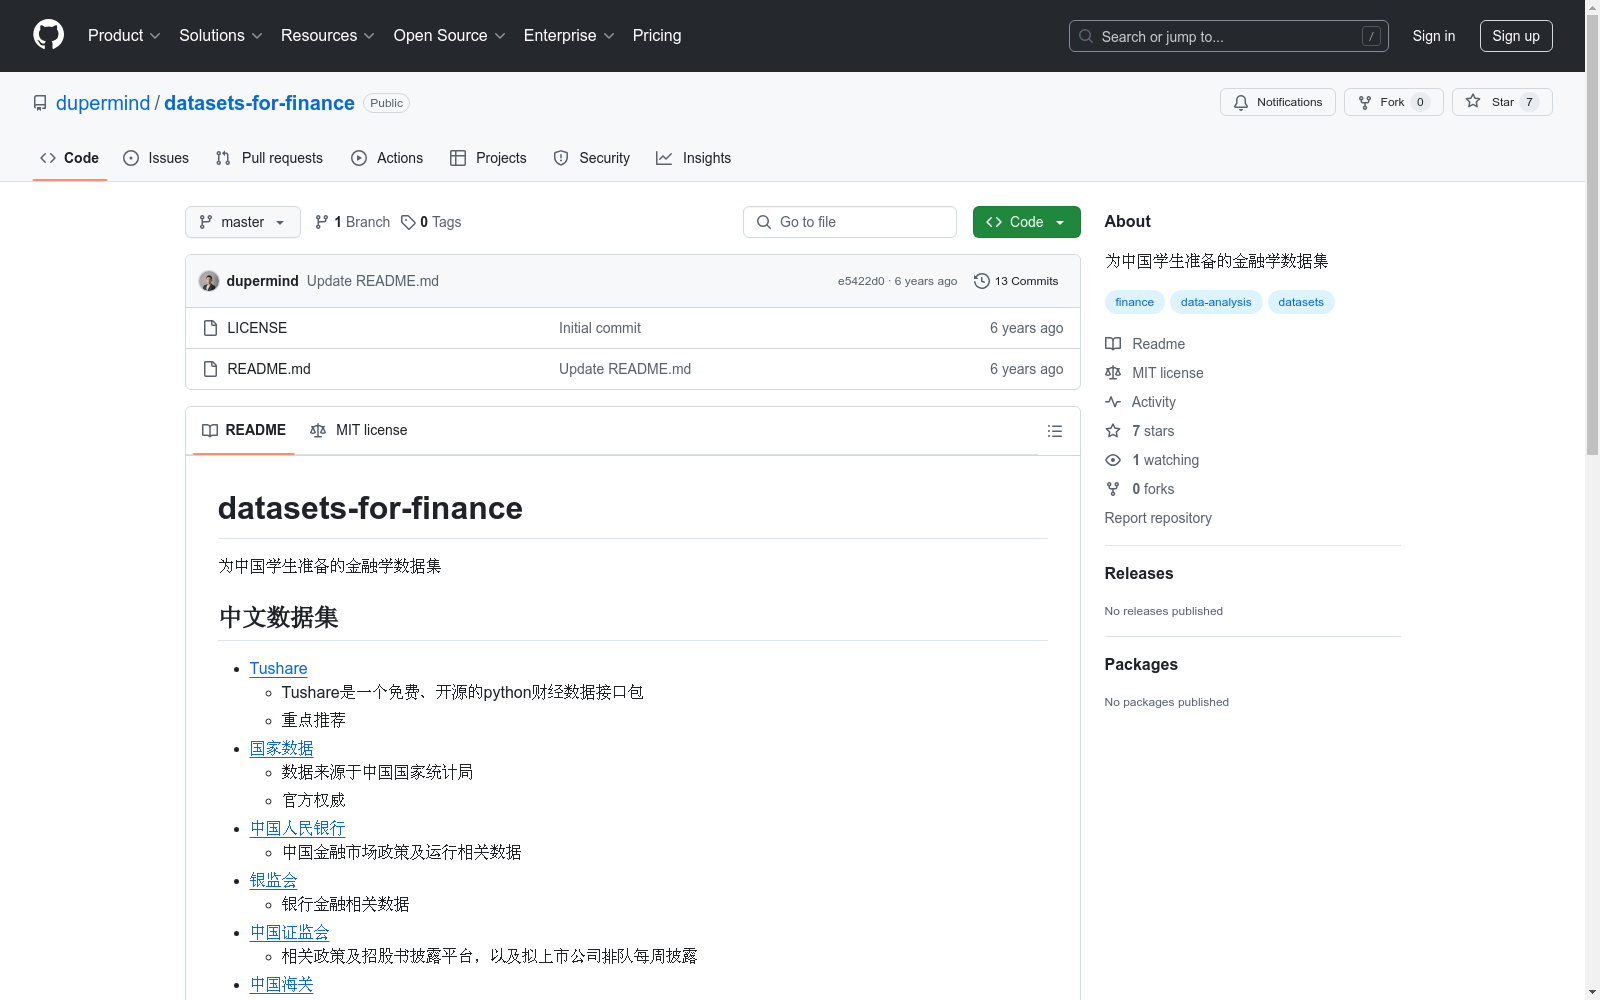The height and width of the screenshot is (1000, 1600).
Task: Open the 银监会 link
Action: pyautogui.click(x=273, y=880)
